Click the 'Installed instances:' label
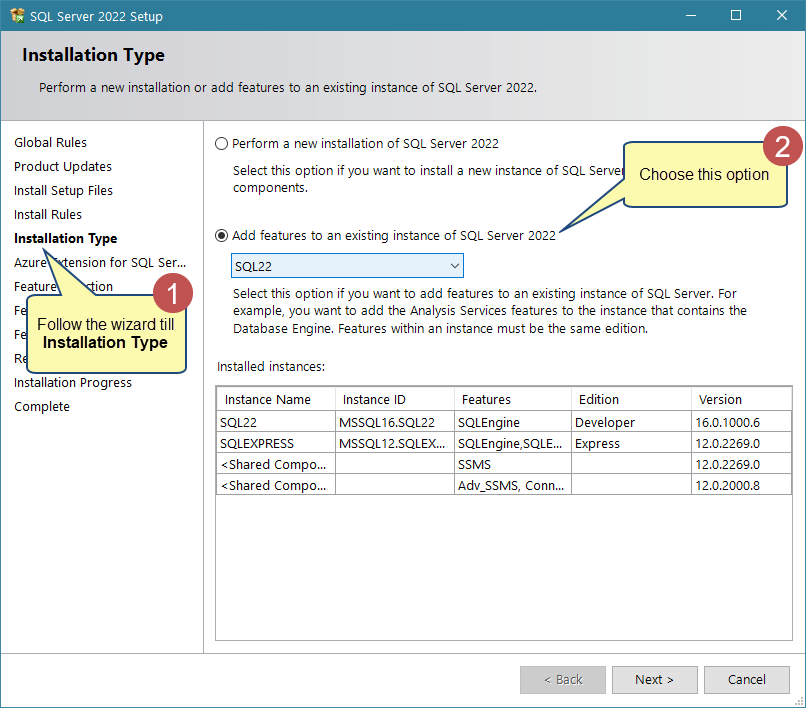The height and width of the screenshot is (708, 806). 271,367
